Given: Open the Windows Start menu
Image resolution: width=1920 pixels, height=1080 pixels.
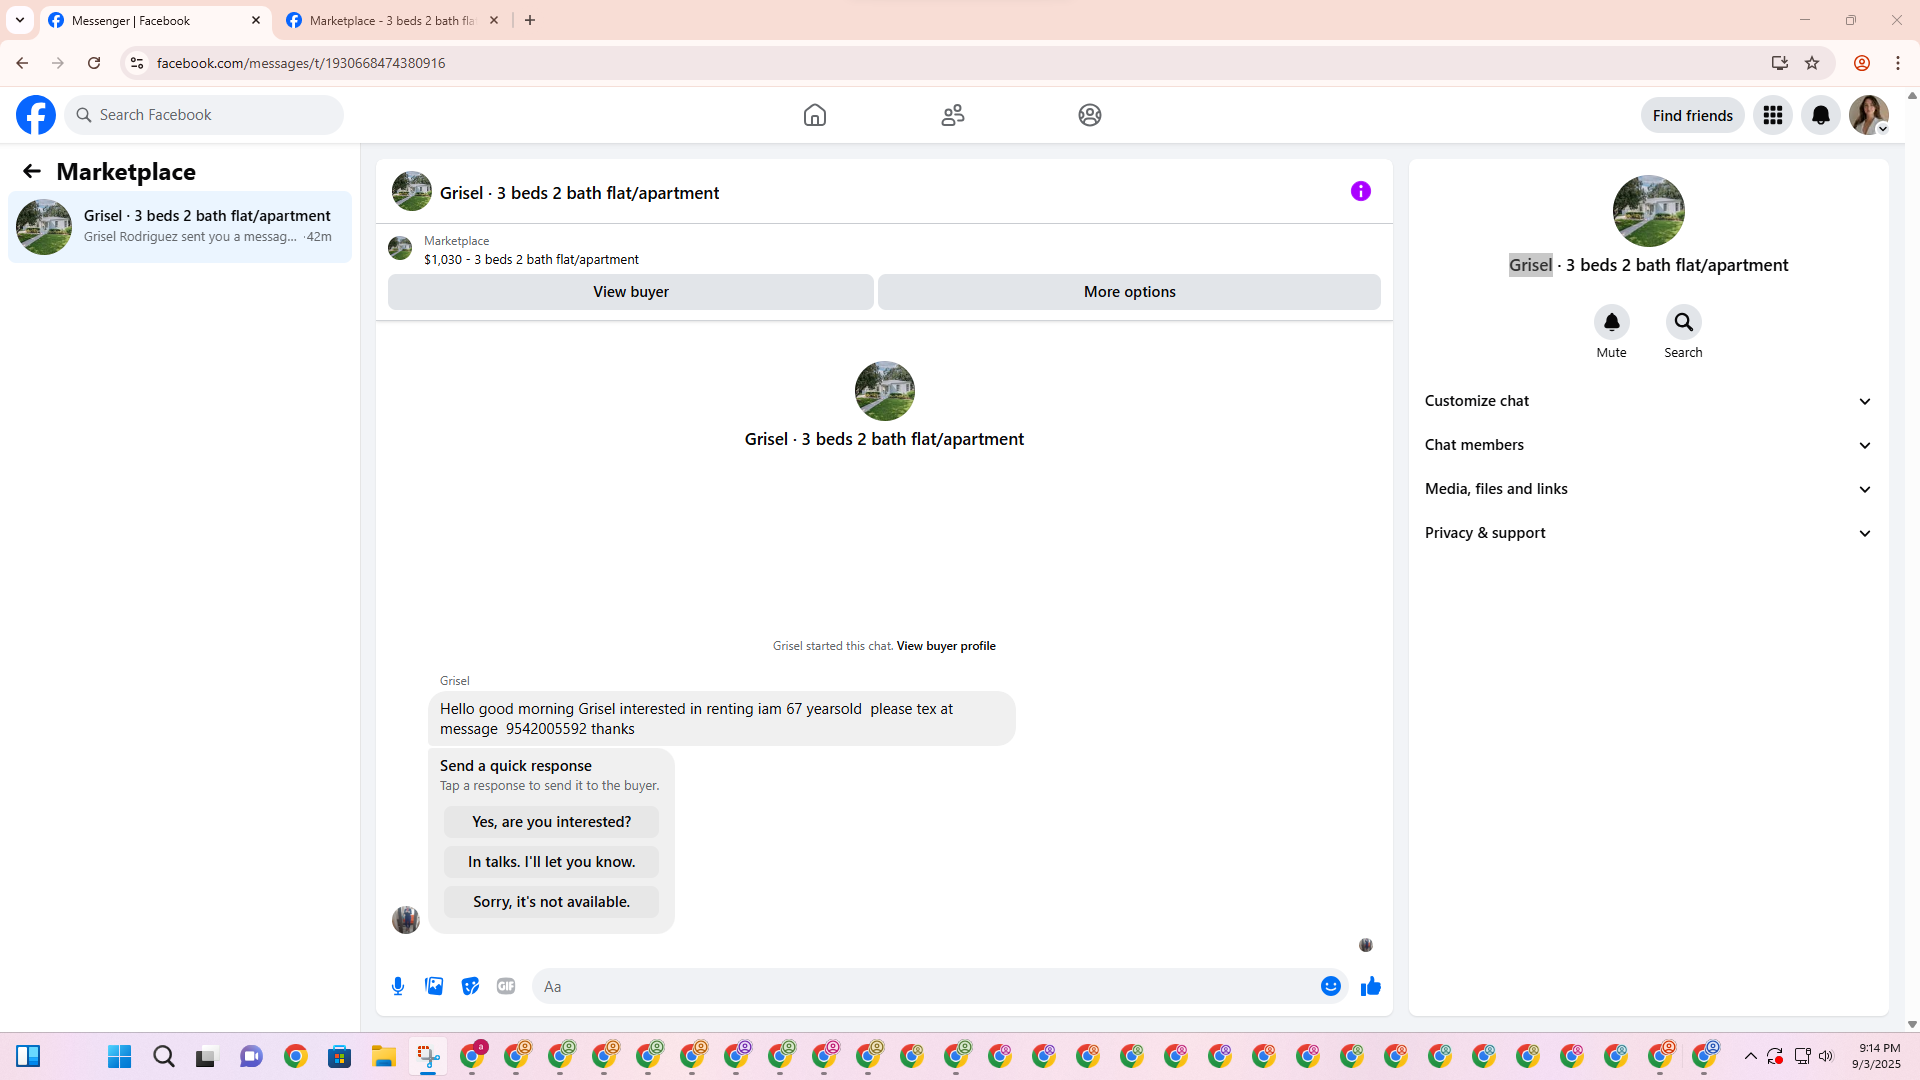Looking at the screenshot, I should [x=120, y=1057].
